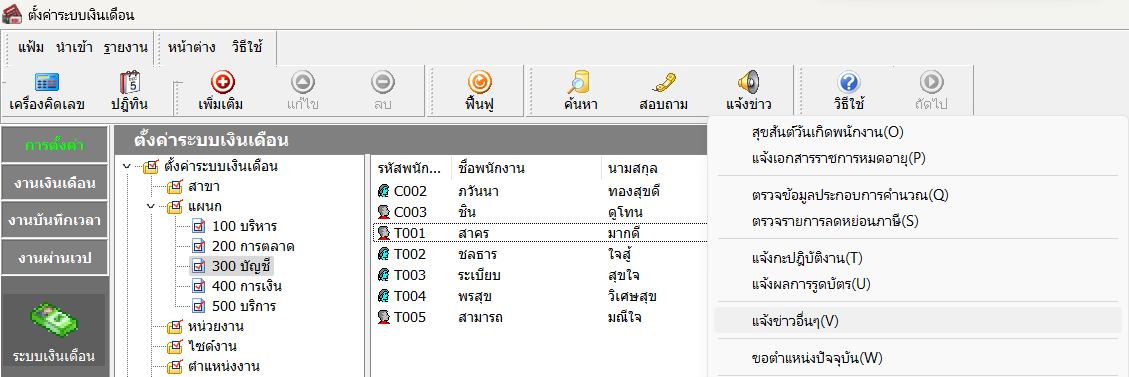Click employee icon for T003 row
The width and height of the screenshot is (1129, 377).
[384, 275]
